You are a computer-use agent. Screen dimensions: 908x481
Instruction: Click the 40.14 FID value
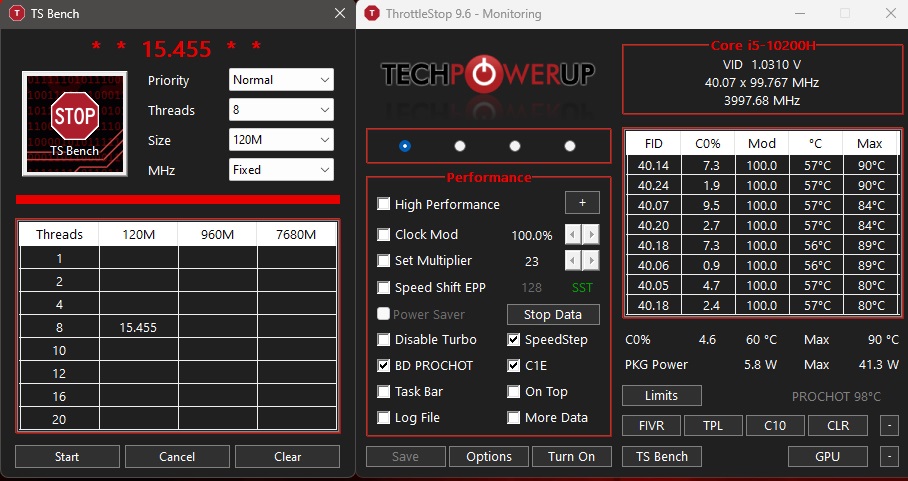653,166
